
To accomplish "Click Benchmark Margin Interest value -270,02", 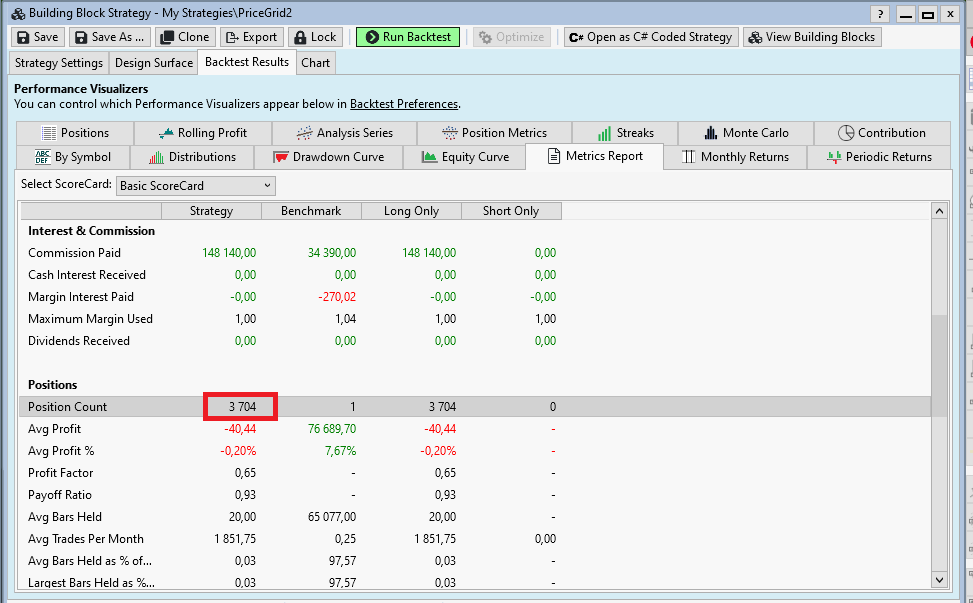I will click(x=338, y=297).
